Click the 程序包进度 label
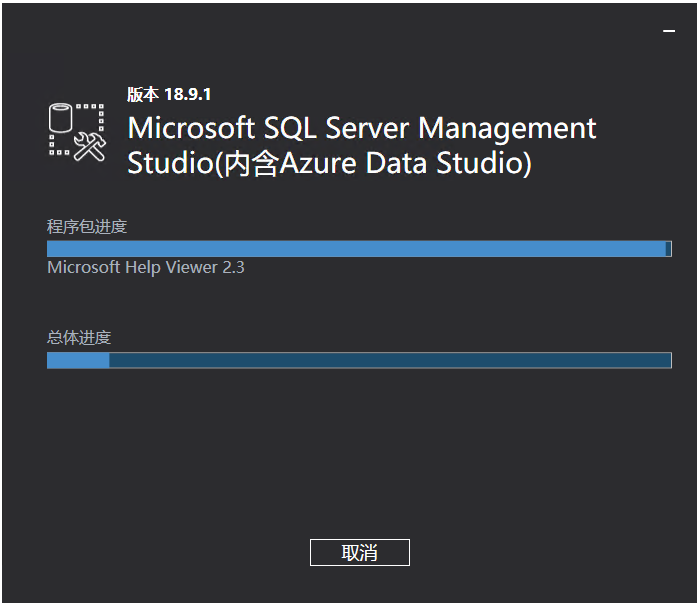 pos(87,227)
